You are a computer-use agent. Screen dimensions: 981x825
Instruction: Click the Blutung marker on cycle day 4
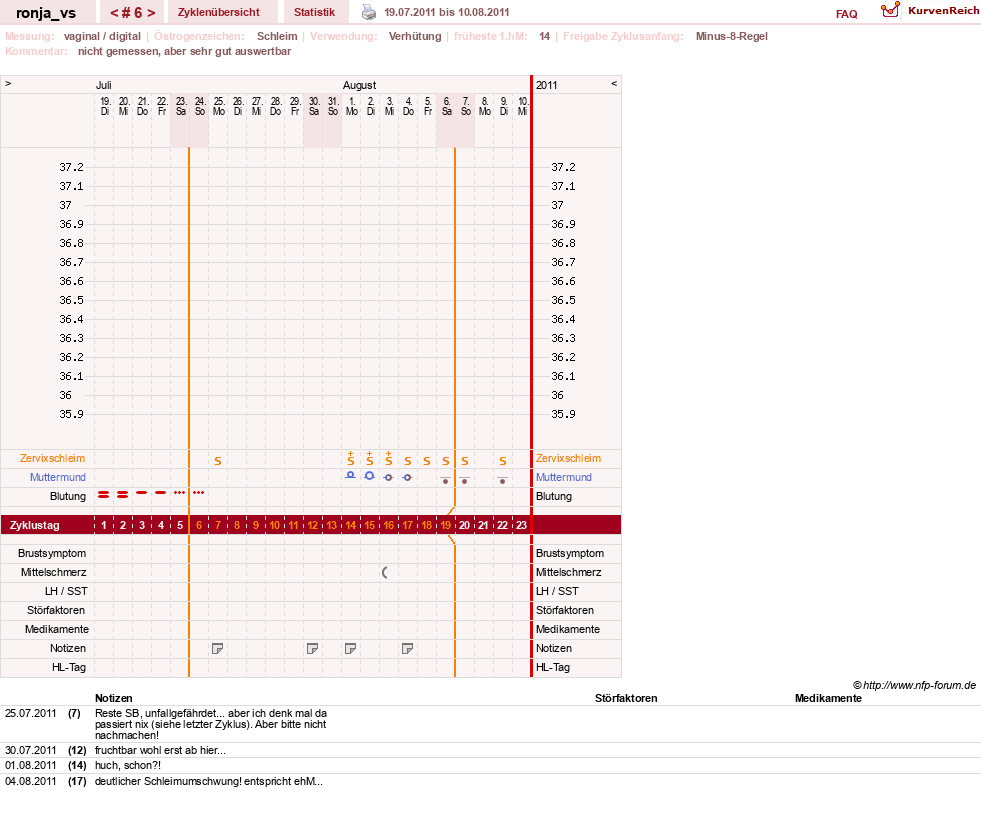[161, 493]
